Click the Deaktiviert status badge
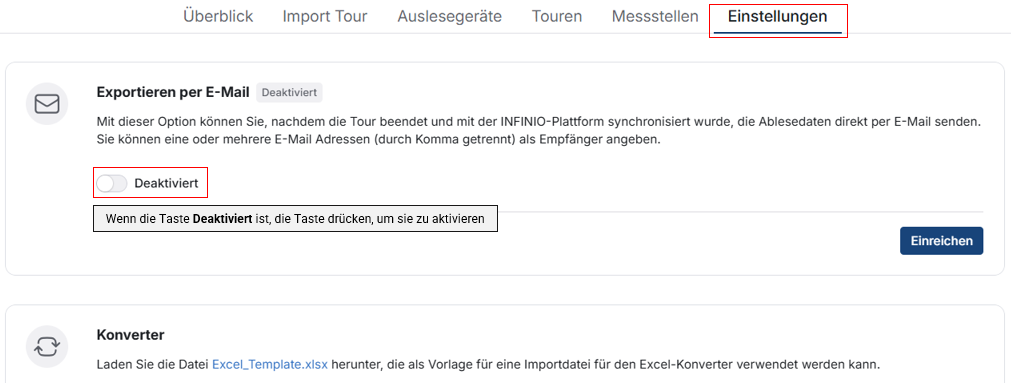This screenshot has height=384, width=1011. coord(289,93)
